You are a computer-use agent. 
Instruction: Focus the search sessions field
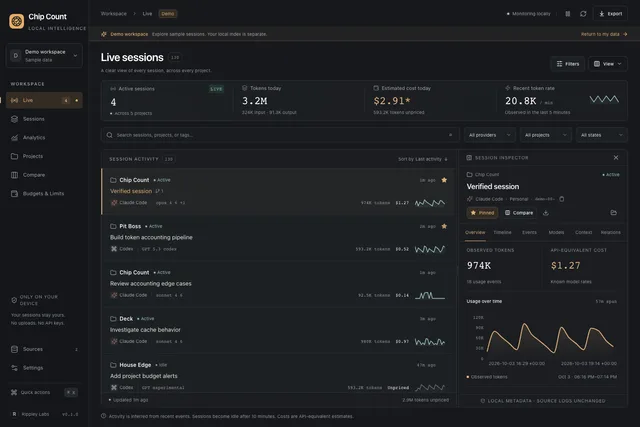pyautogui.click(x=280, y=135)
